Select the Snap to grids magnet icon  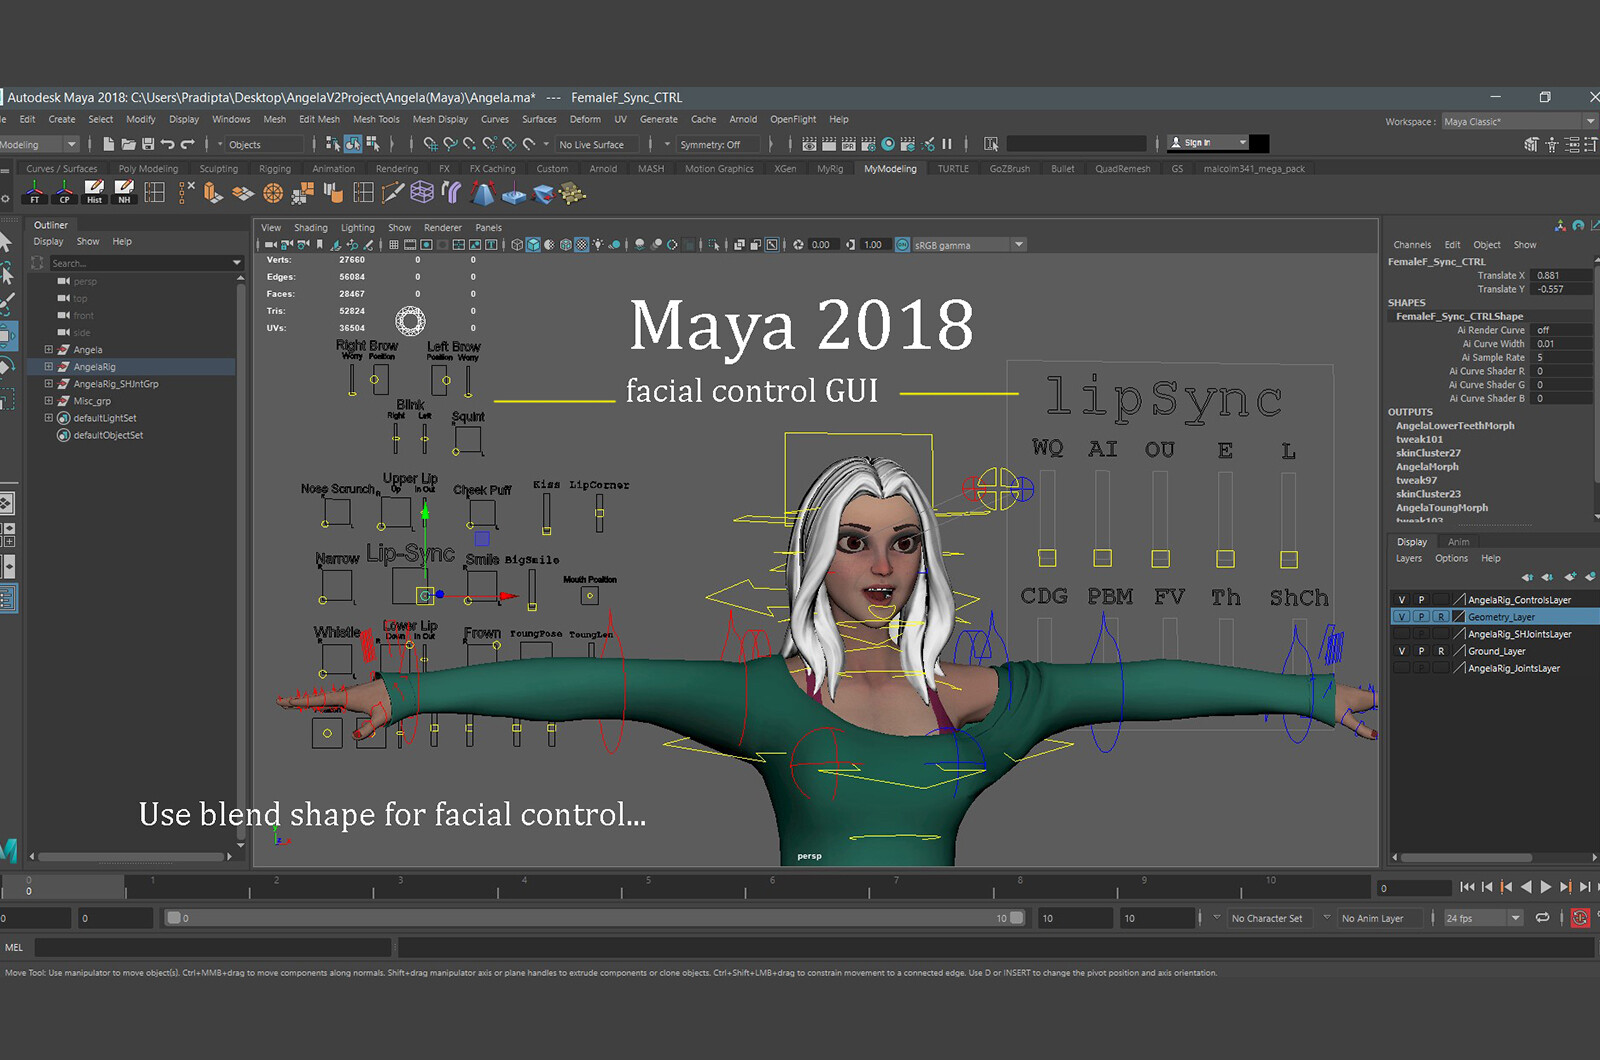click(429, 144)
